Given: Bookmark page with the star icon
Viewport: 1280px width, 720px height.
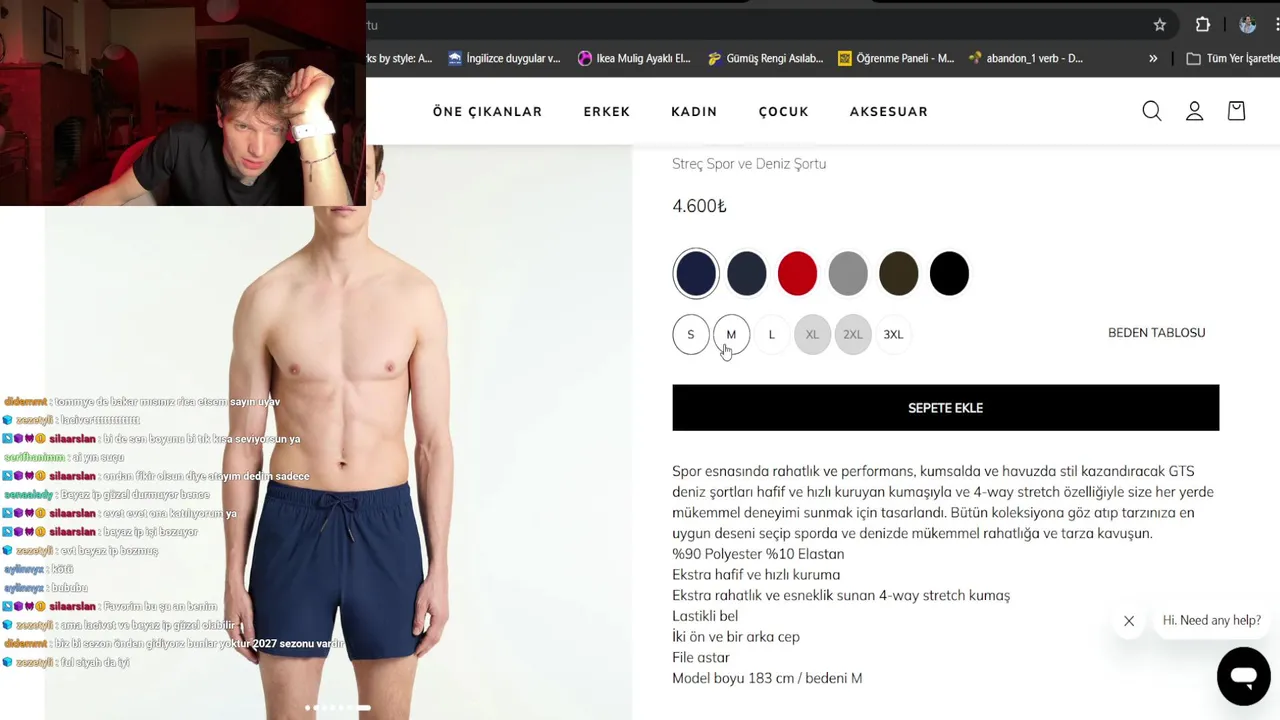Looking at the screenshot, I should click(x=1160, y=25).
